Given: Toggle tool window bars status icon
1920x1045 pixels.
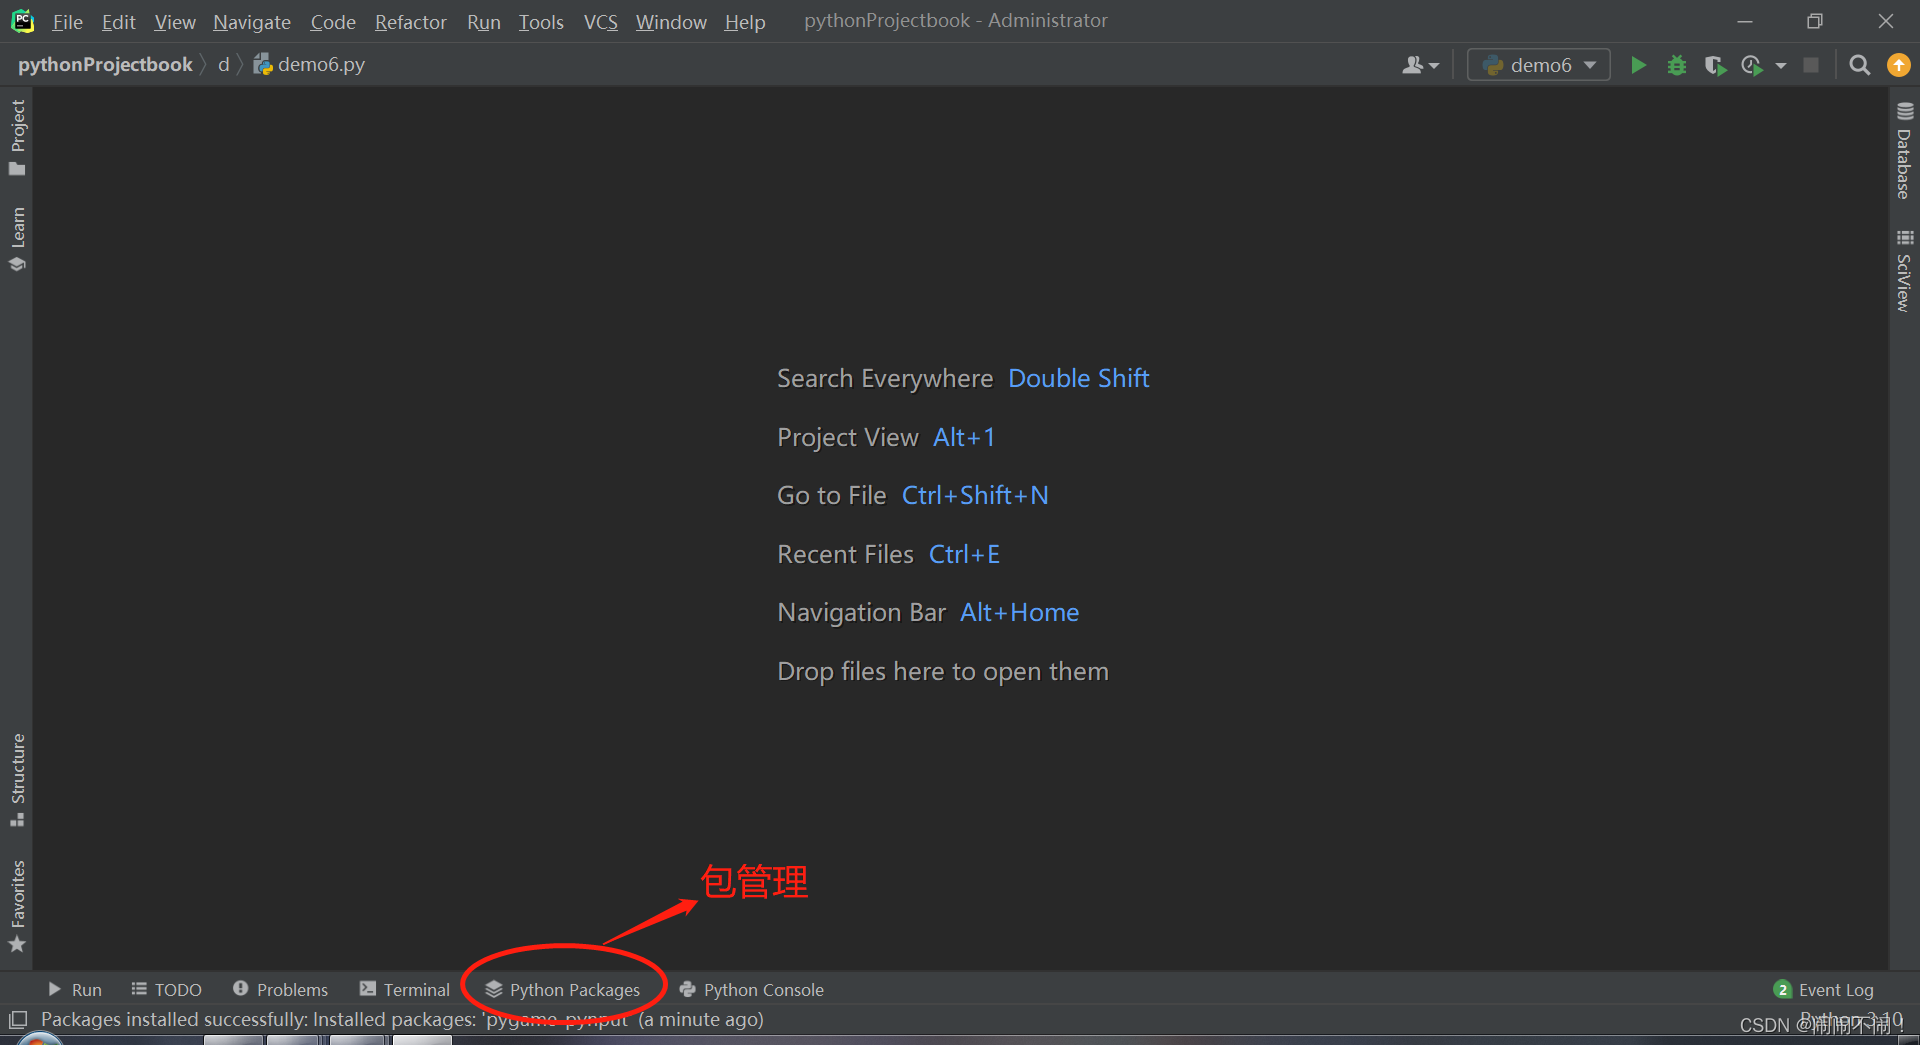Looking at the screenshot, I should [18, 1020].
